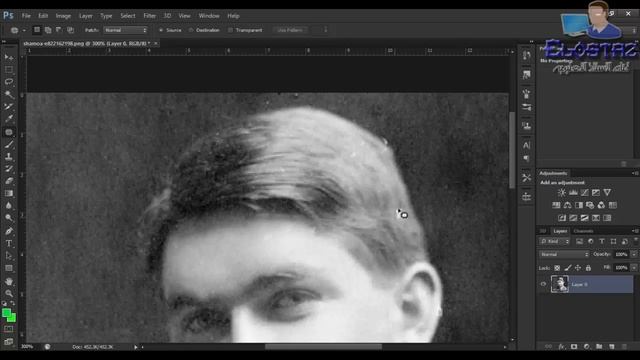Open the Fill slider dropdown arrow
The image size is (640, 360).
click(x=634, y=268)
